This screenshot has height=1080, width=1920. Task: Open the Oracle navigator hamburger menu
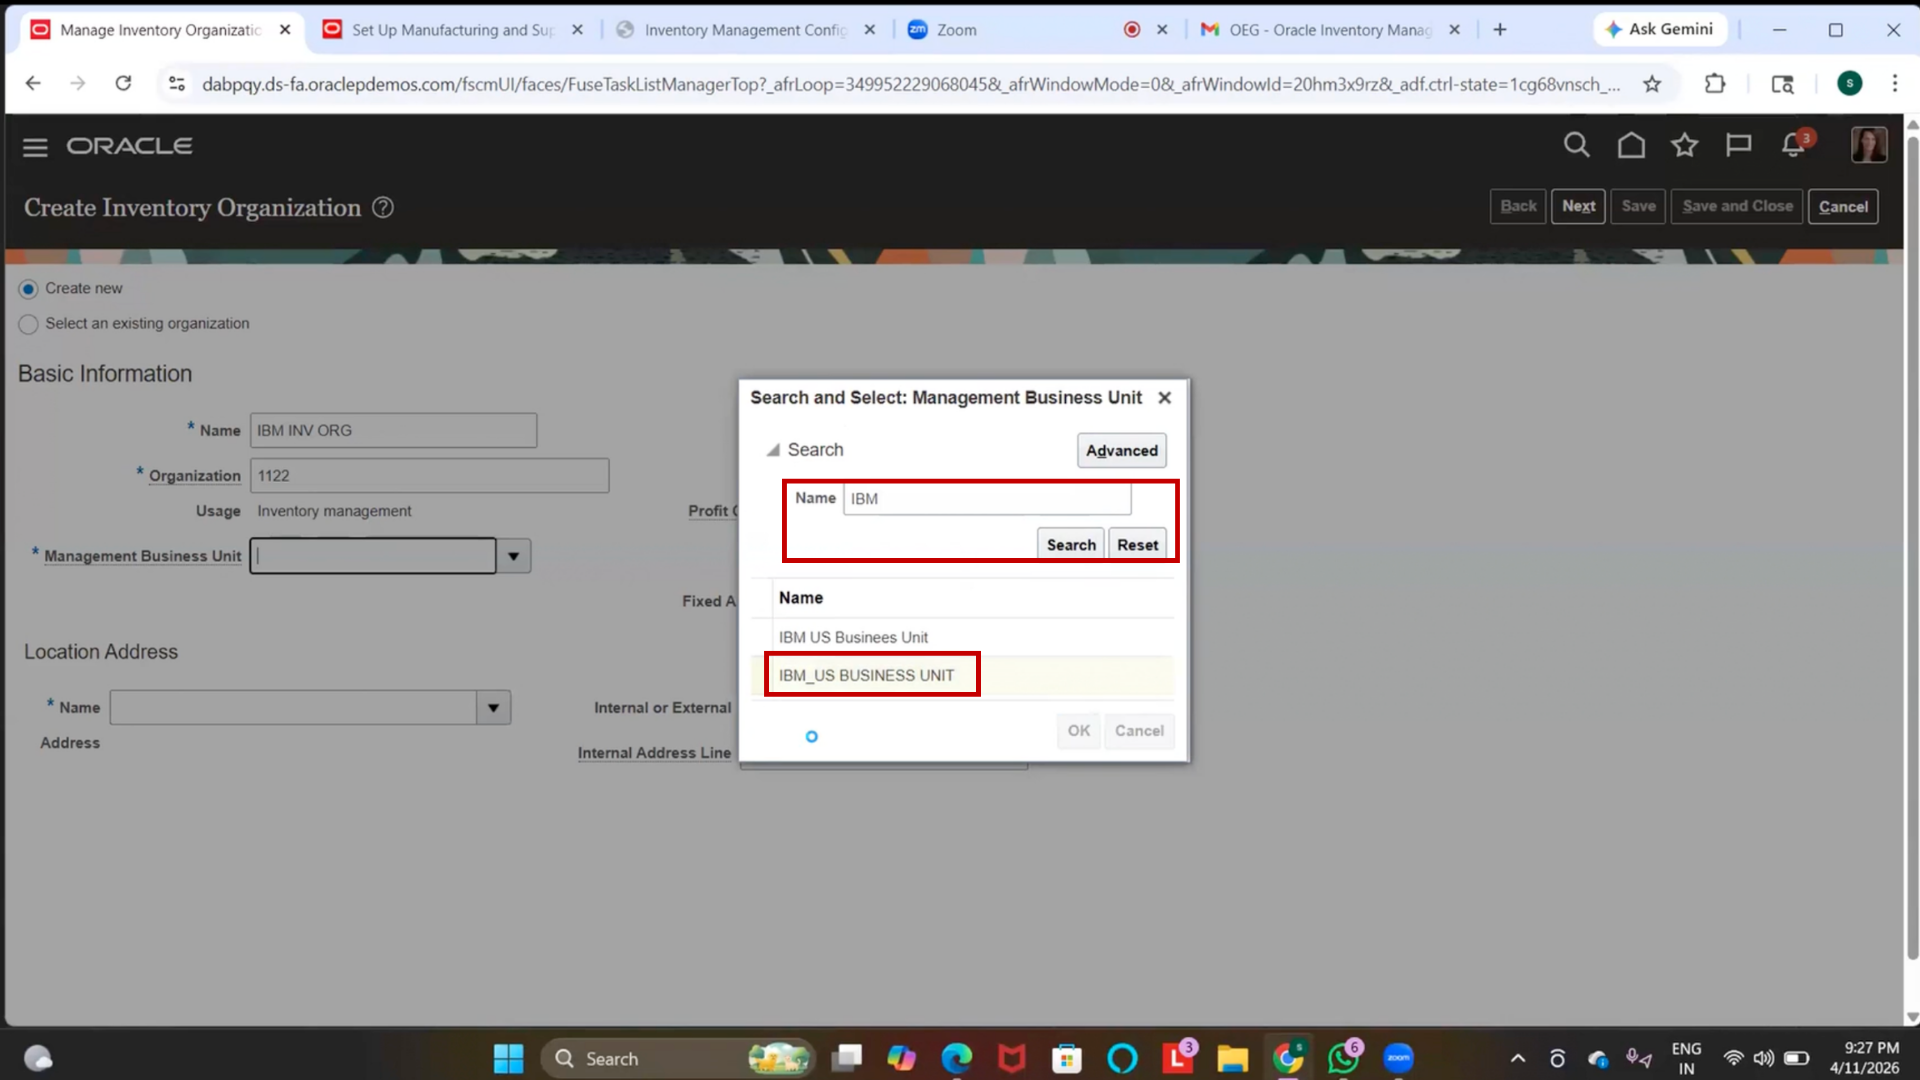(35, 147)
